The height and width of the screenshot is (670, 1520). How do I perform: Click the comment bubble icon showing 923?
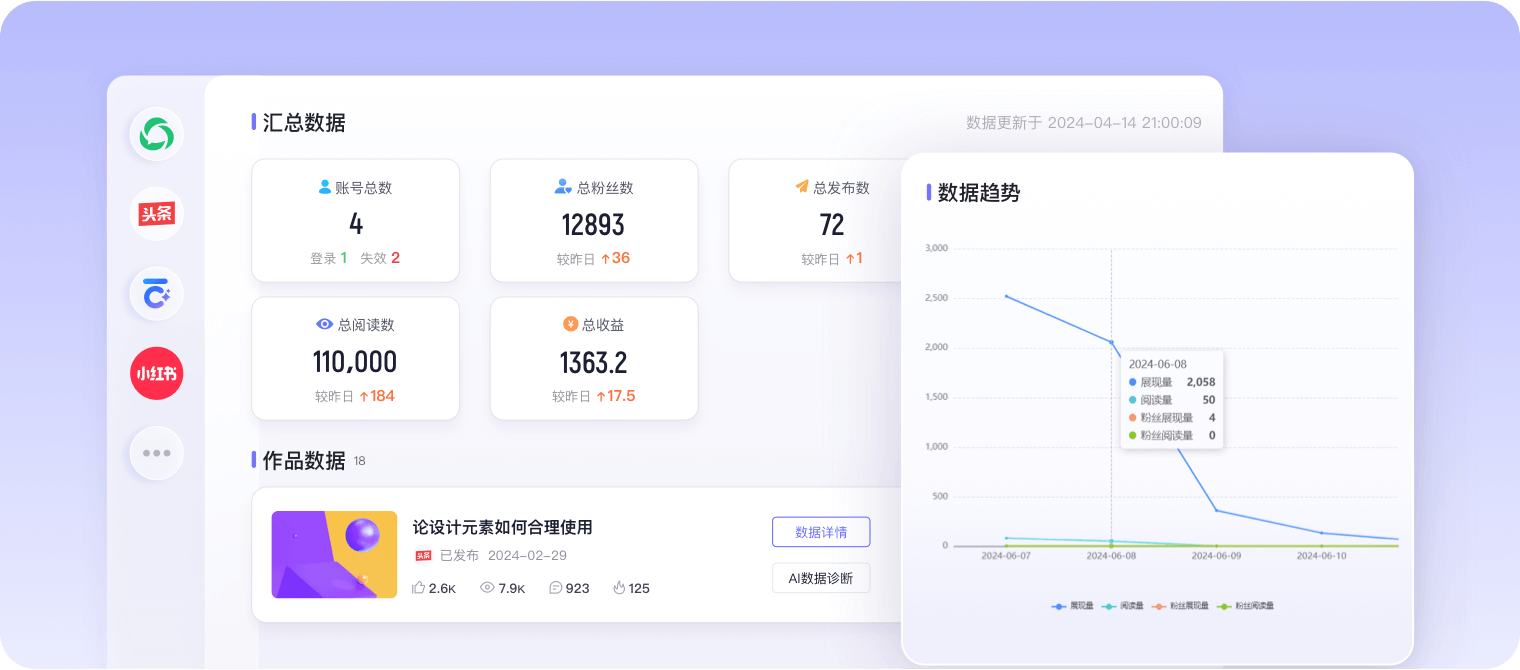click(555, 588)
